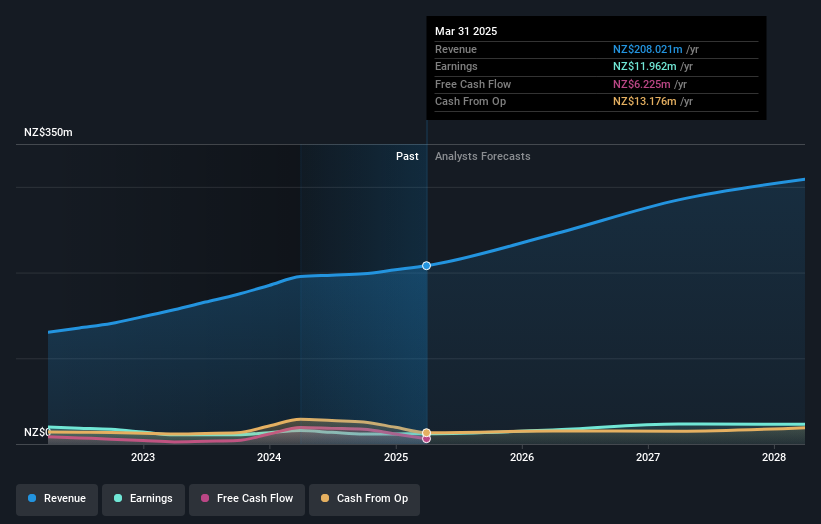This screenshot has height=524, width=821.
Task: Click the orange Cash From Op data point marker
Action: coord(427,433)
